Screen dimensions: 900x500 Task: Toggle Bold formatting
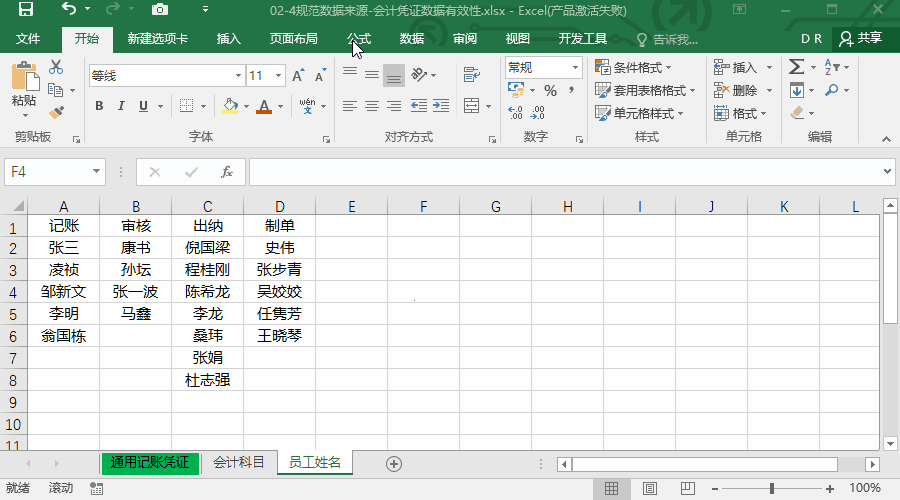point(99,106)
